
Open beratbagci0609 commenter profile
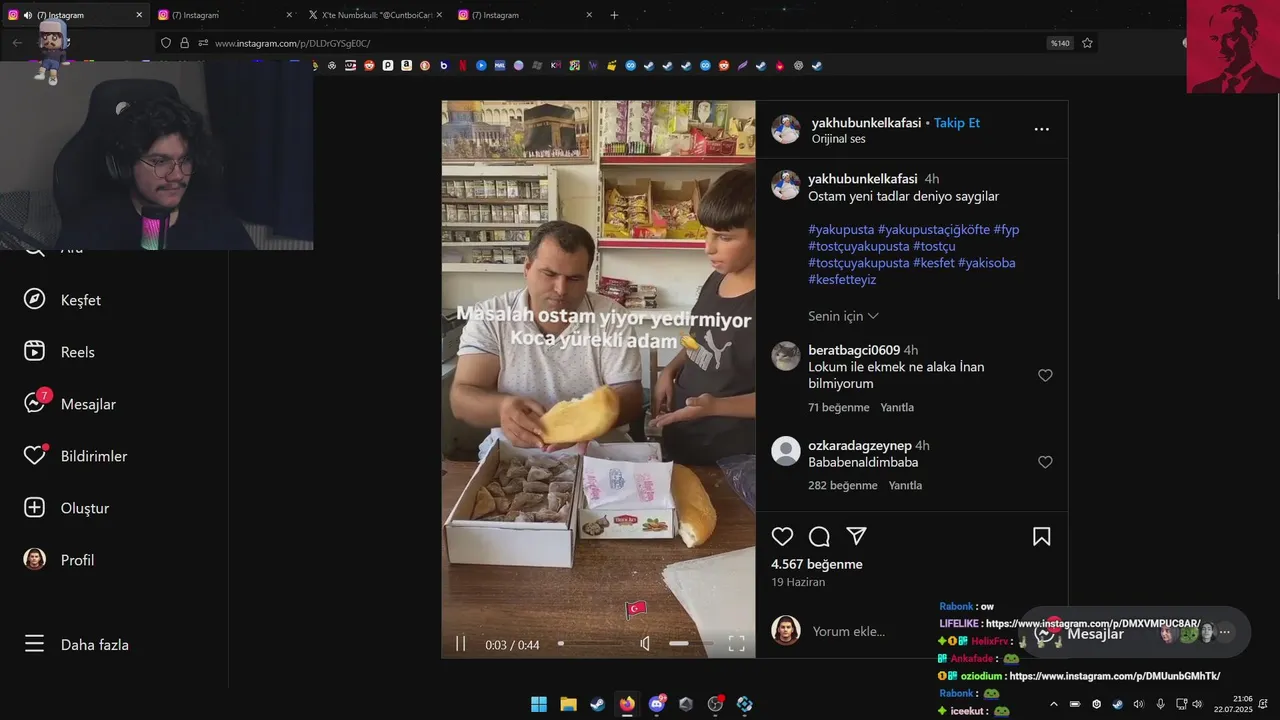click(x=854, y=350)
